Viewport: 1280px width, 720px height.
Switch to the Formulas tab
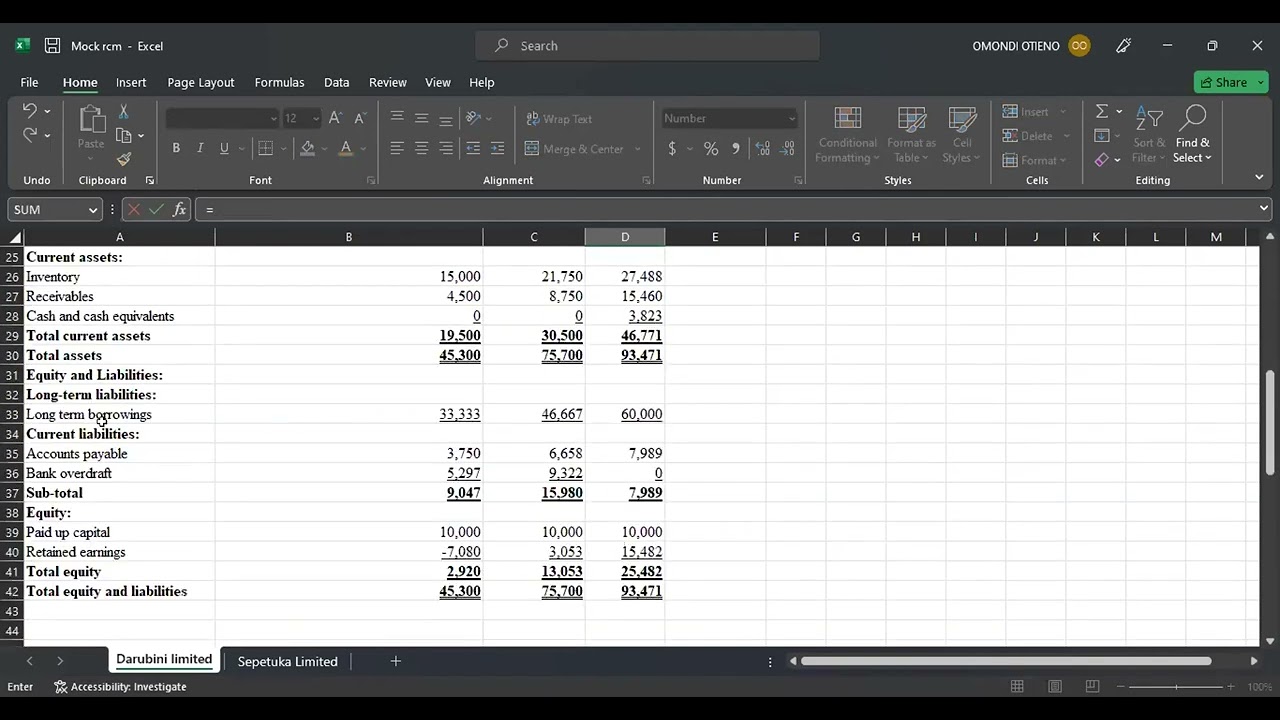279,82
